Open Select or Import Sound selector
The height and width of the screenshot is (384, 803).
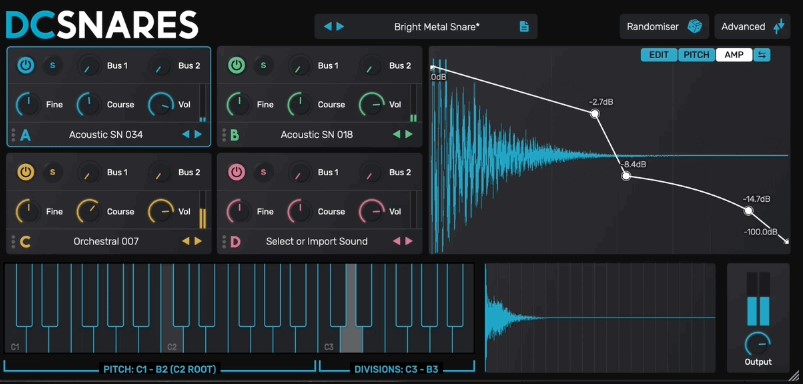[x=316, y=241]
